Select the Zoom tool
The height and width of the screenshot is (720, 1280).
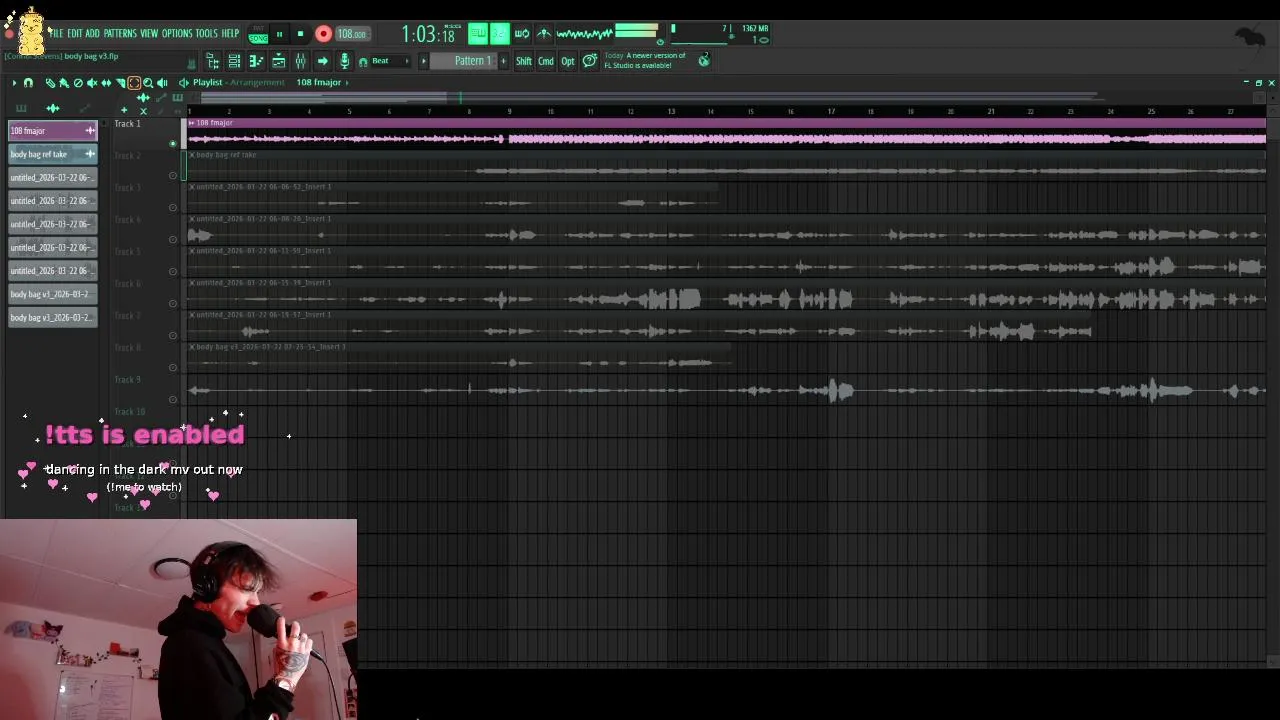[148, 83]
